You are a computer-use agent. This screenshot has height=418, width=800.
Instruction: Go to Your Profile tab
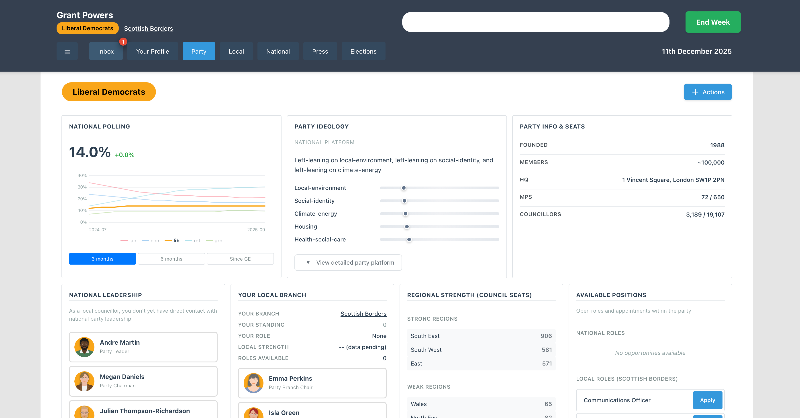153,51
